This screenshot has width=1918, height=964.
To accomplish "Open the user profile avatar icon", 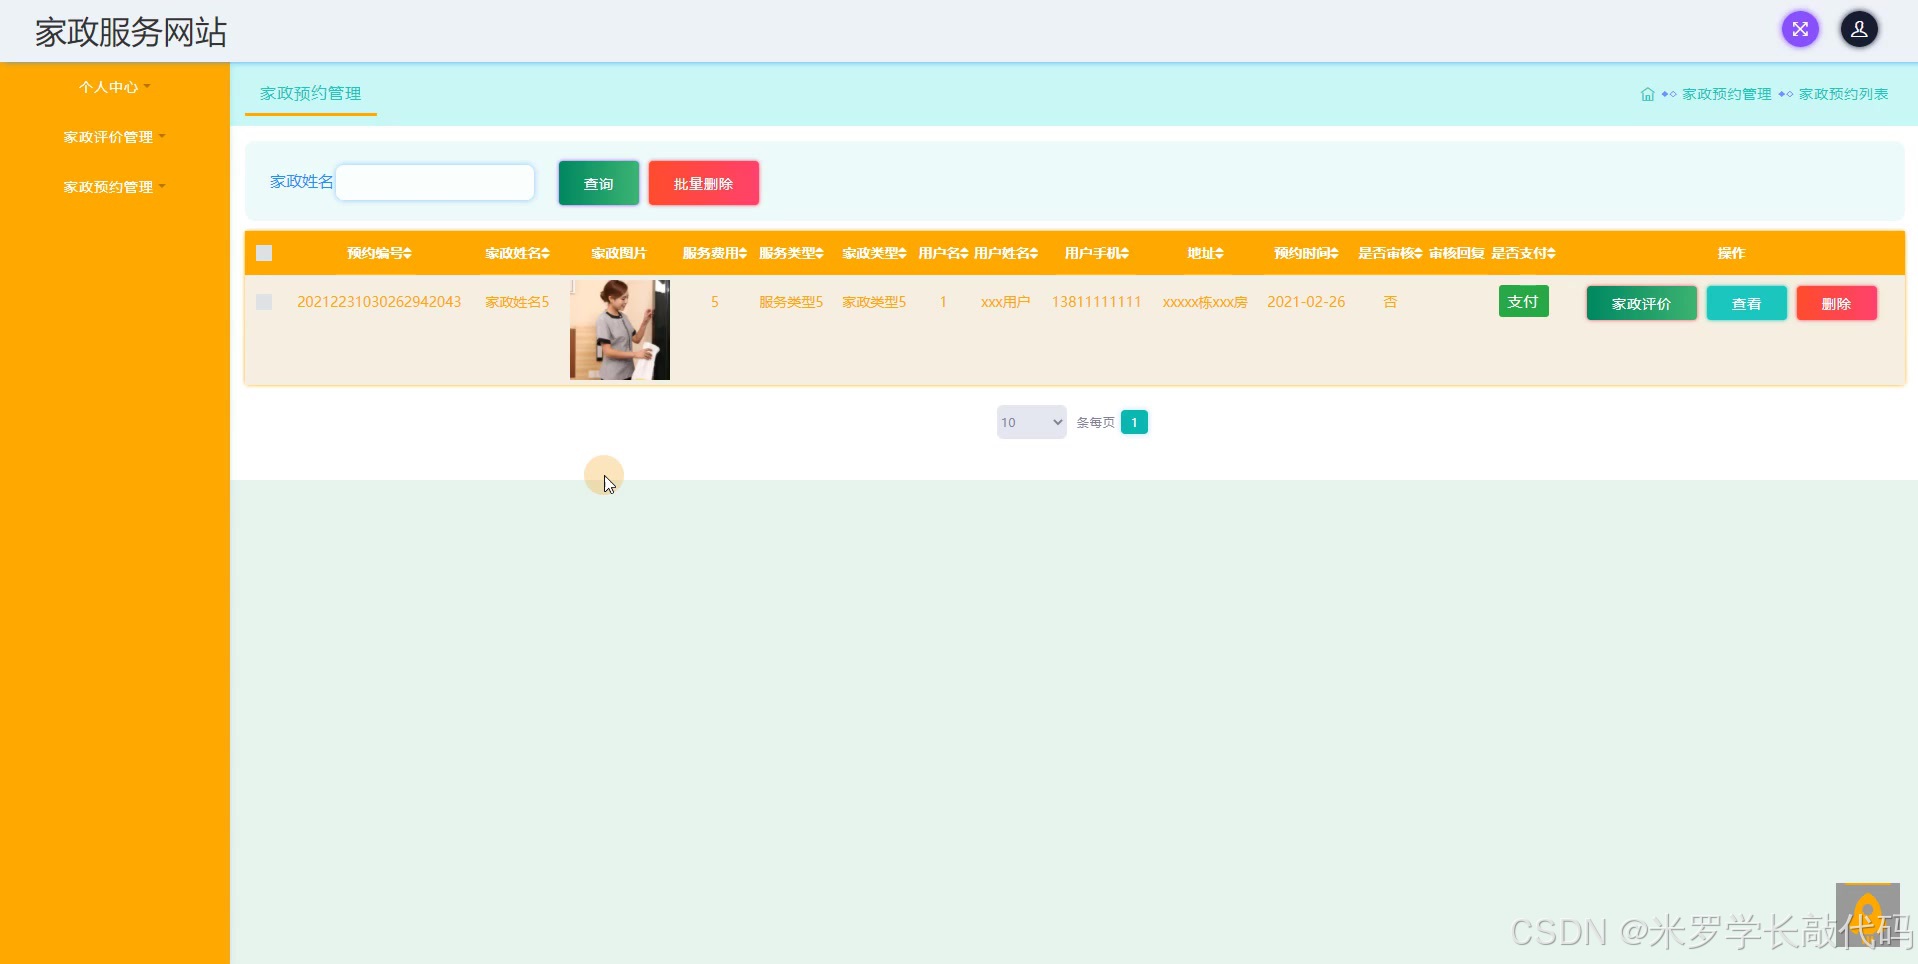I will (1859, 29).
